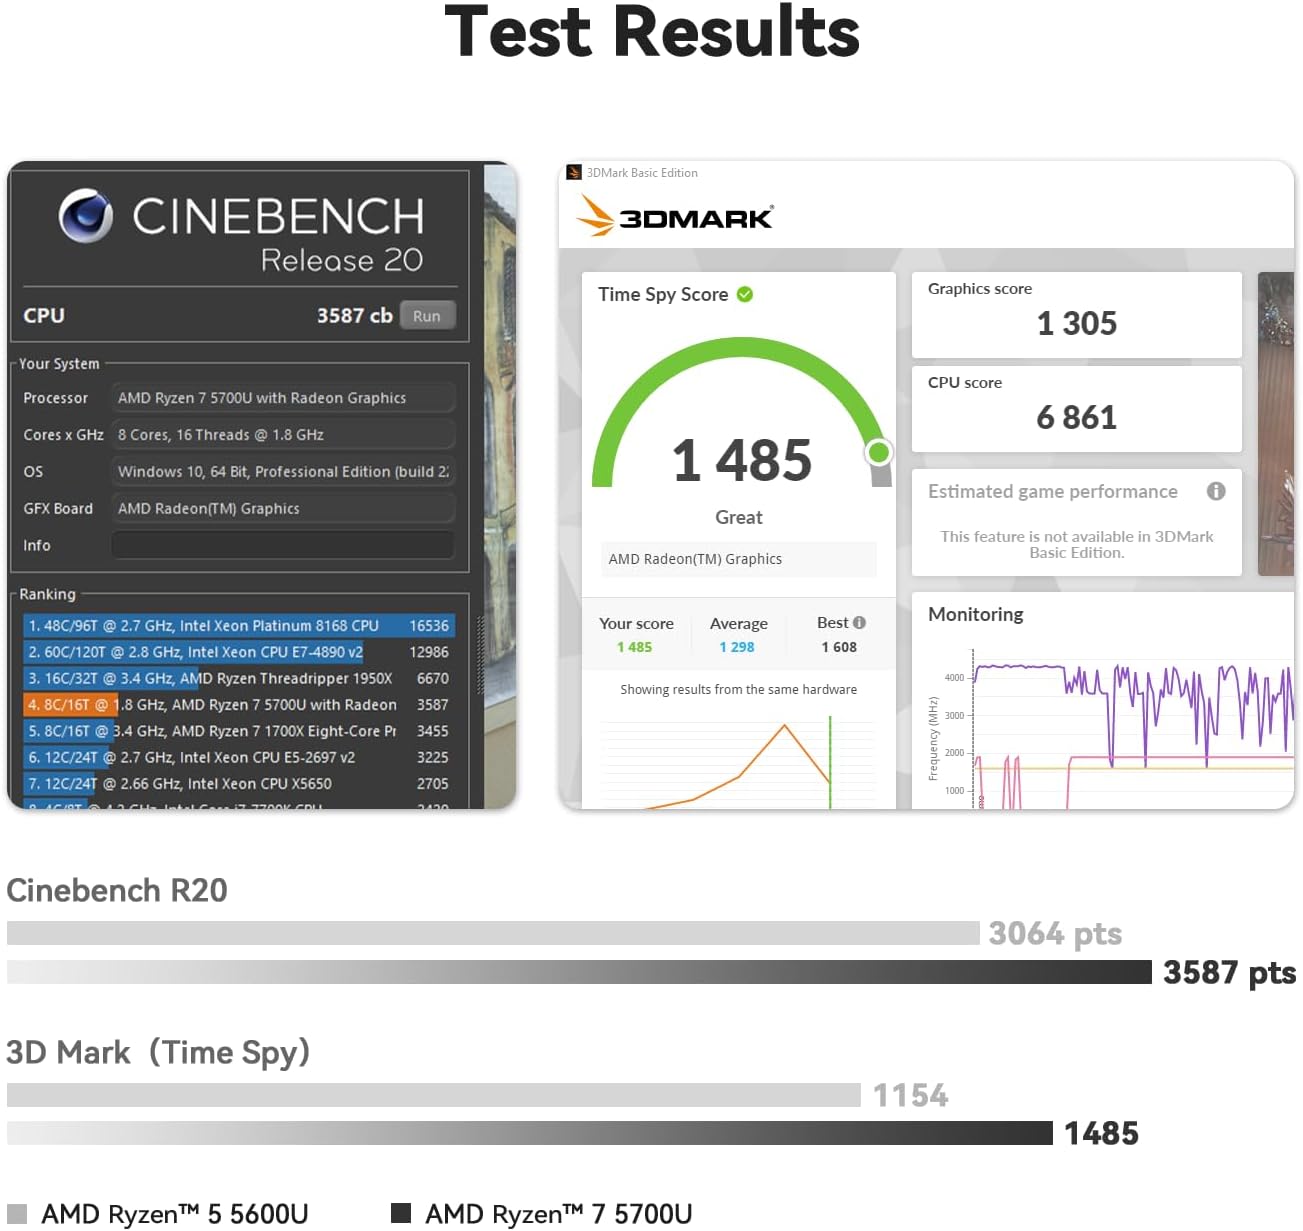The image size is (1303, 1231).
Task: Select highlighted ranking AMD Ryzen 7 5700U
Action: pos(239,705)
